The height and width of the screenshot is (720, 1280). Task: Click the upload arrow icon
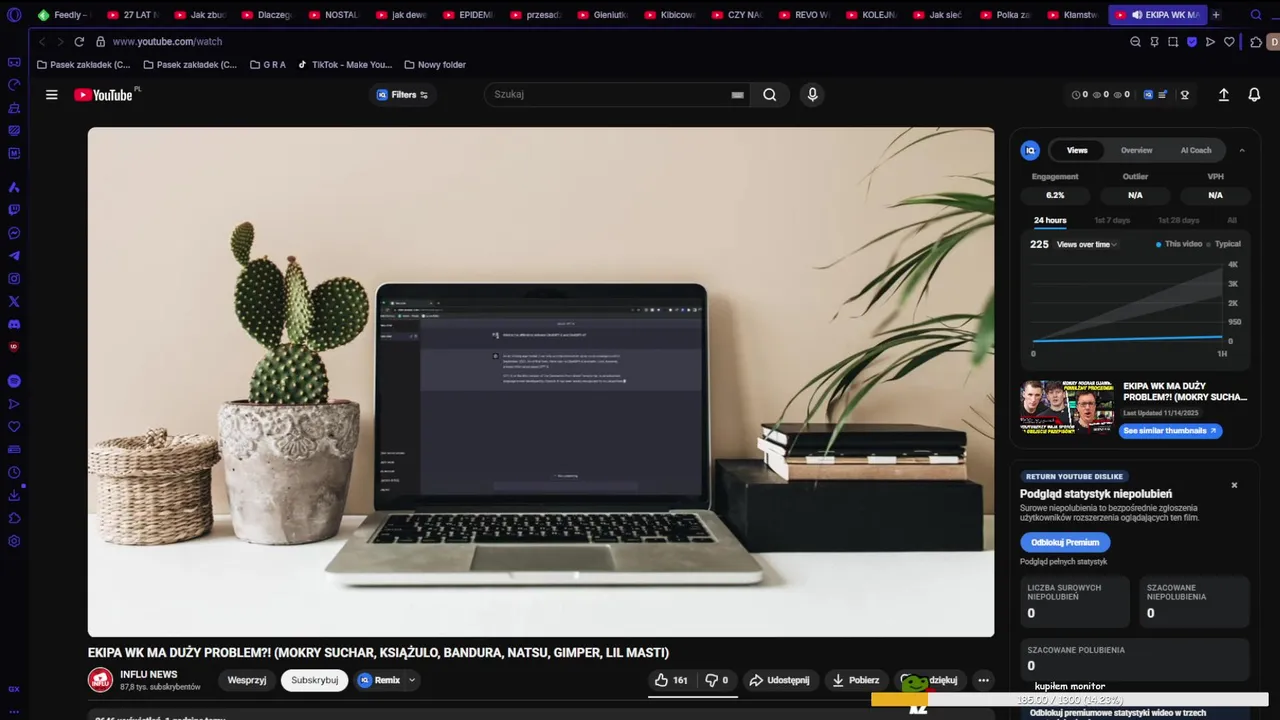1223,95
